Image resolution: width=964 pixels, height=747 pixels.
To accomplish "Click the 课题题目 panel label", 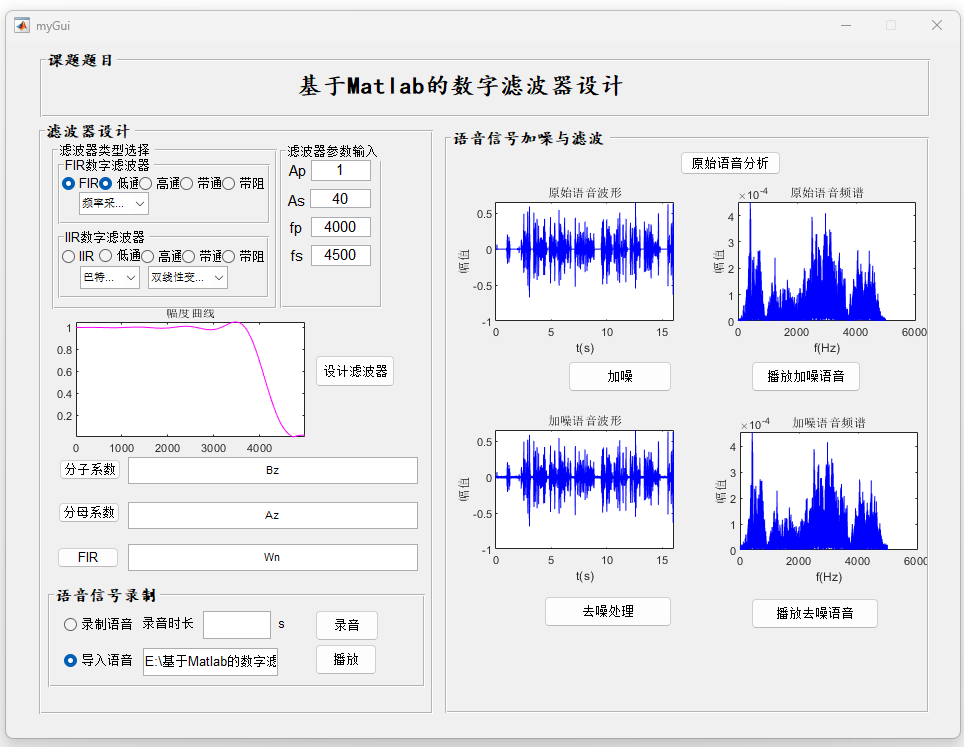I will click(81, 60).
